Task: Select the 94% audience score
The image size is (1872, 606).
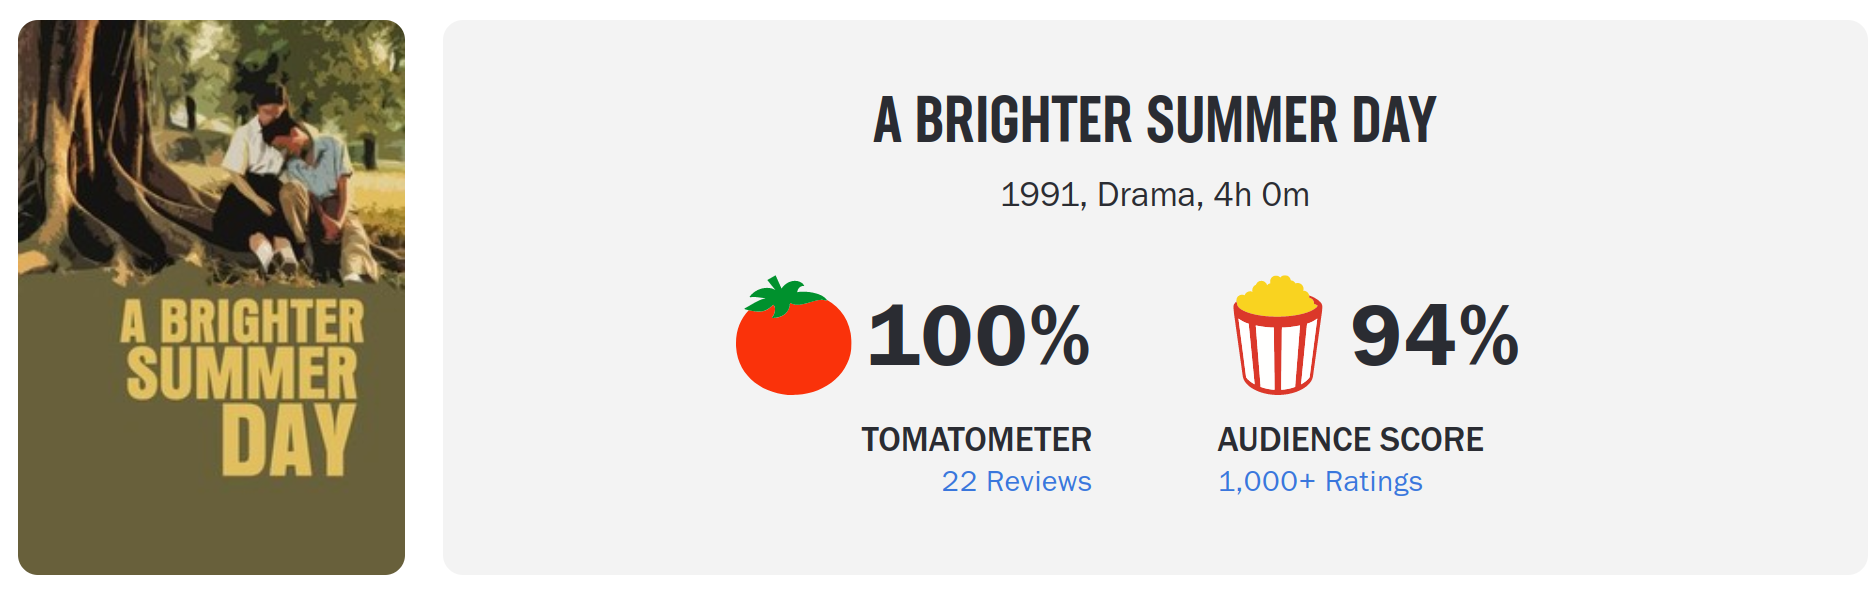Action: coord(1434,336)
